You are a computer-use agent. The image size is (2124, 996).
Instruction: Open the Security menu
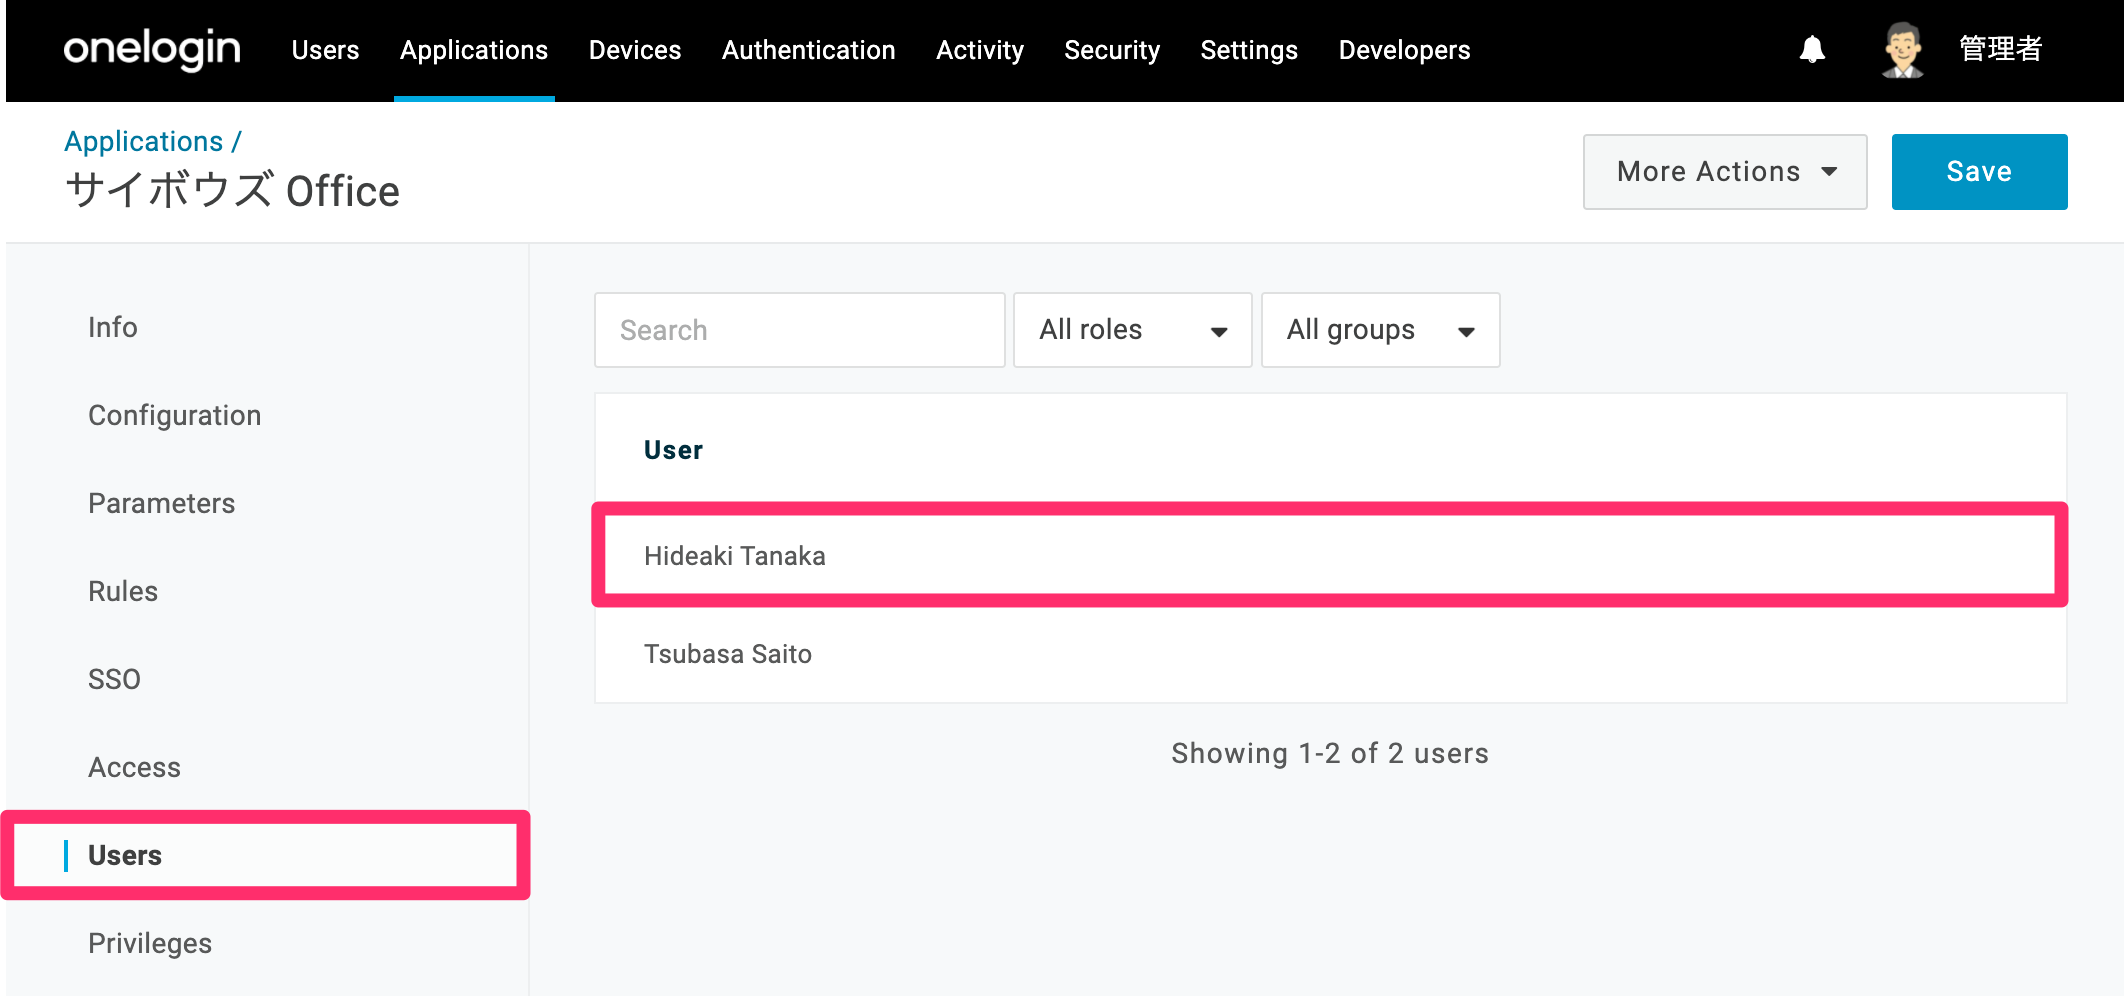pos(1112,50)
